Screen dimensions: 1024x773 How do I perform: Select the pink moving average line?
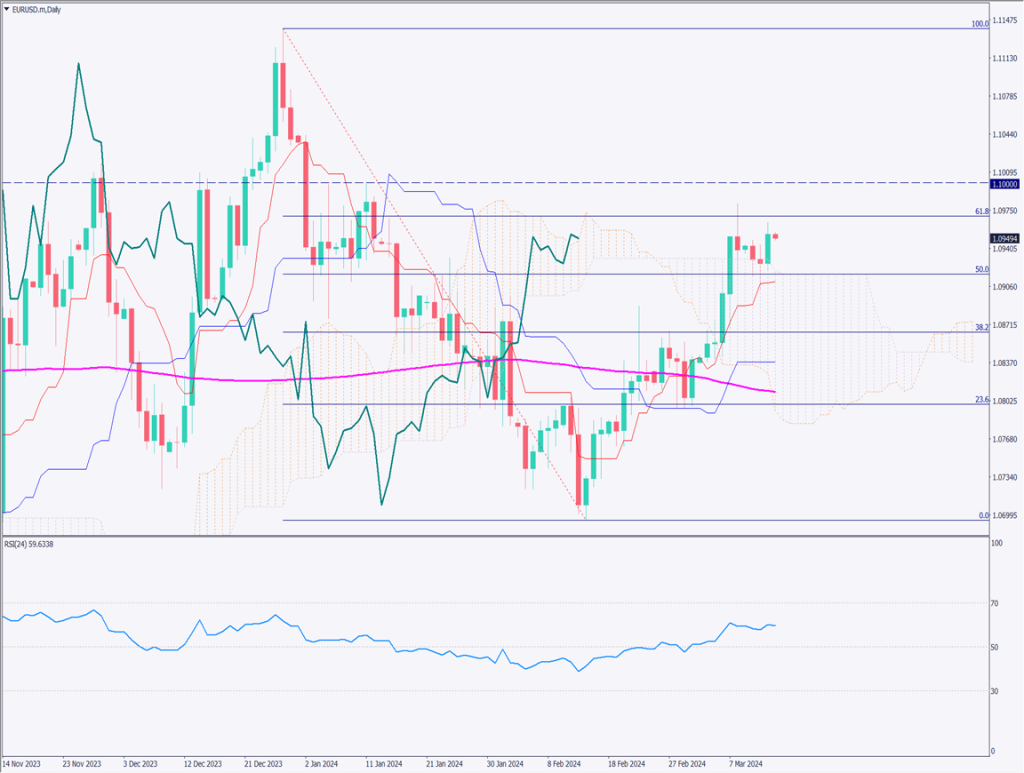pos(250,379)
